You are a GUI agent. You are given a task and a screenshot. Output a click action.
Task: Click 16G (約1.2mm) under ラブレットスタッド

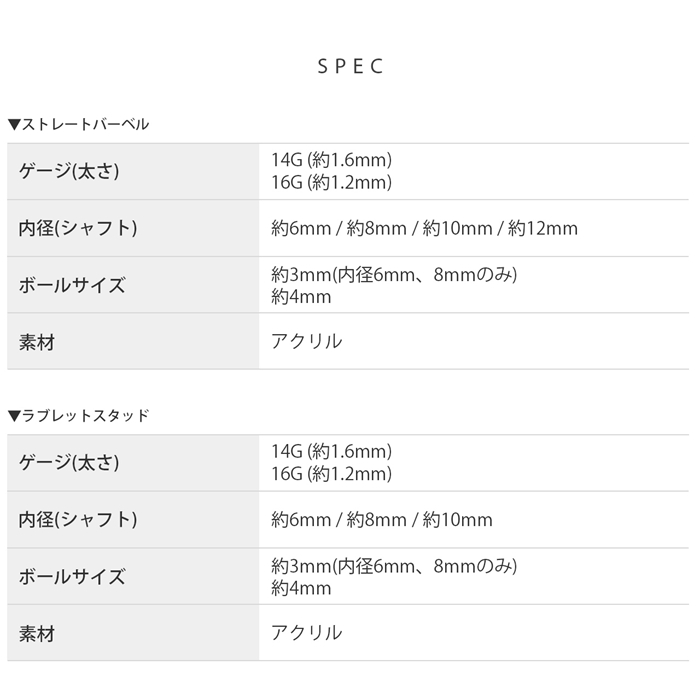pos(331,473)
